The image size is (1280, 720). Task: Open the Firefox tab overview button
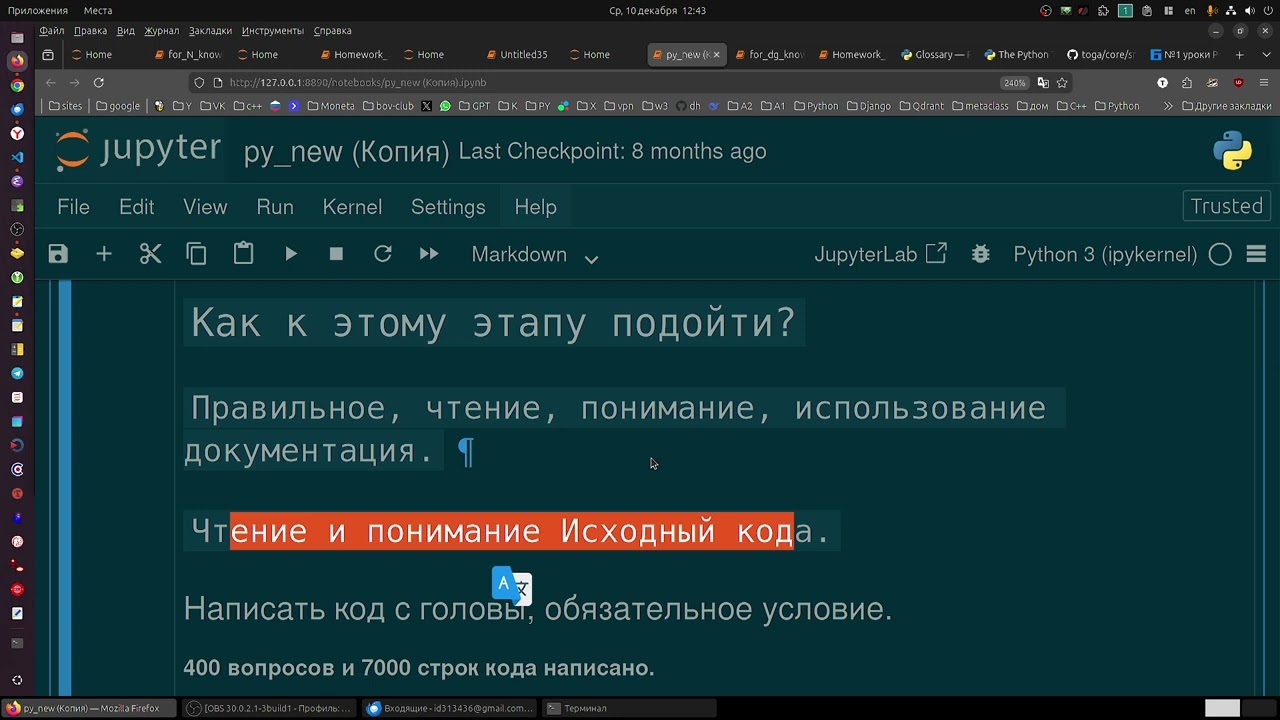[47, 54]
